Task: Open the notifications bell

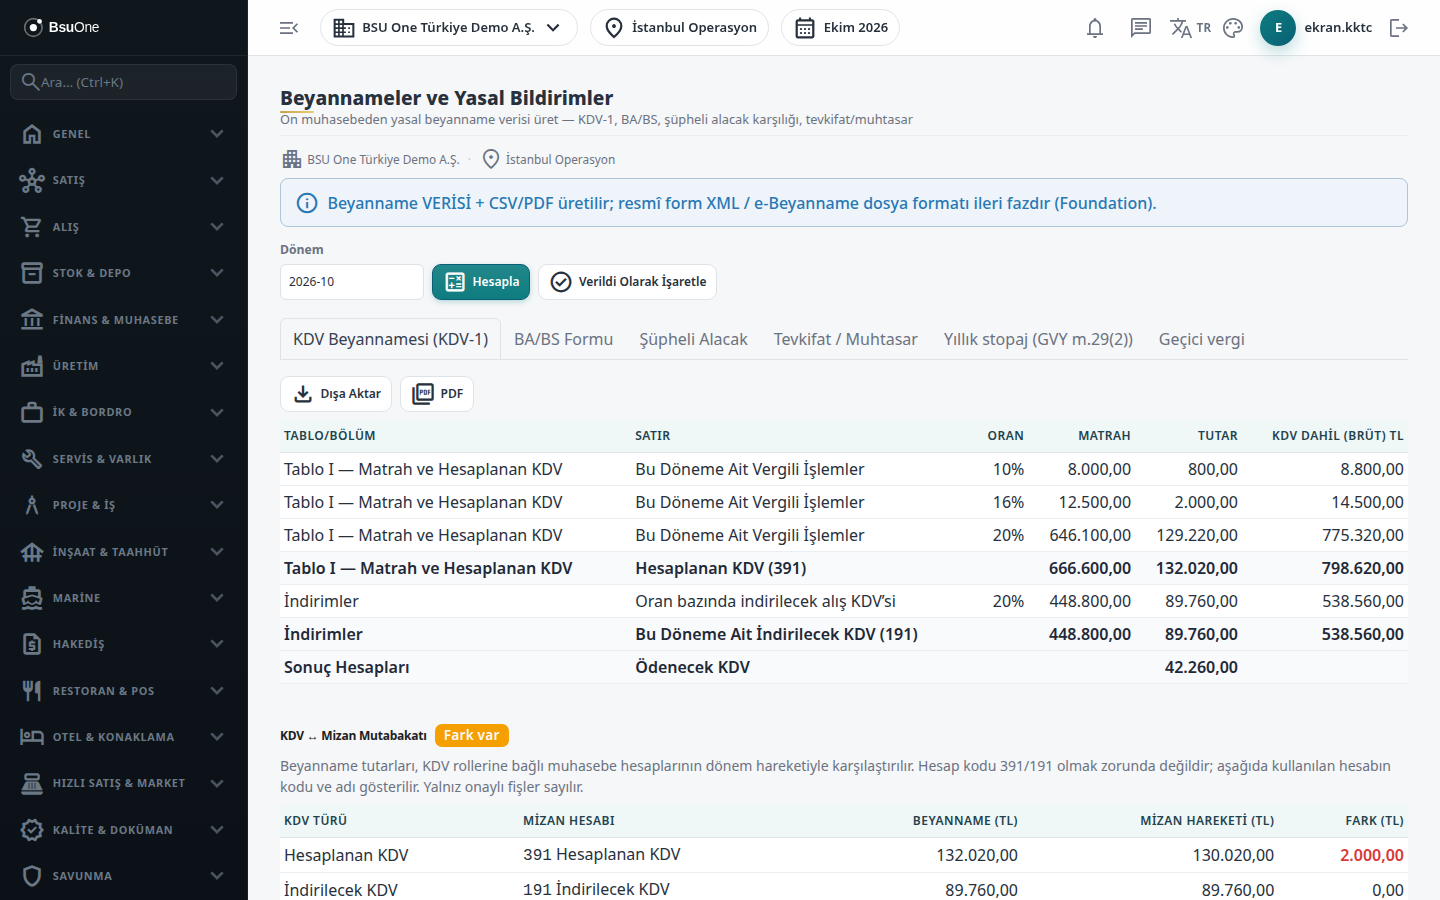Action: 1095,28
